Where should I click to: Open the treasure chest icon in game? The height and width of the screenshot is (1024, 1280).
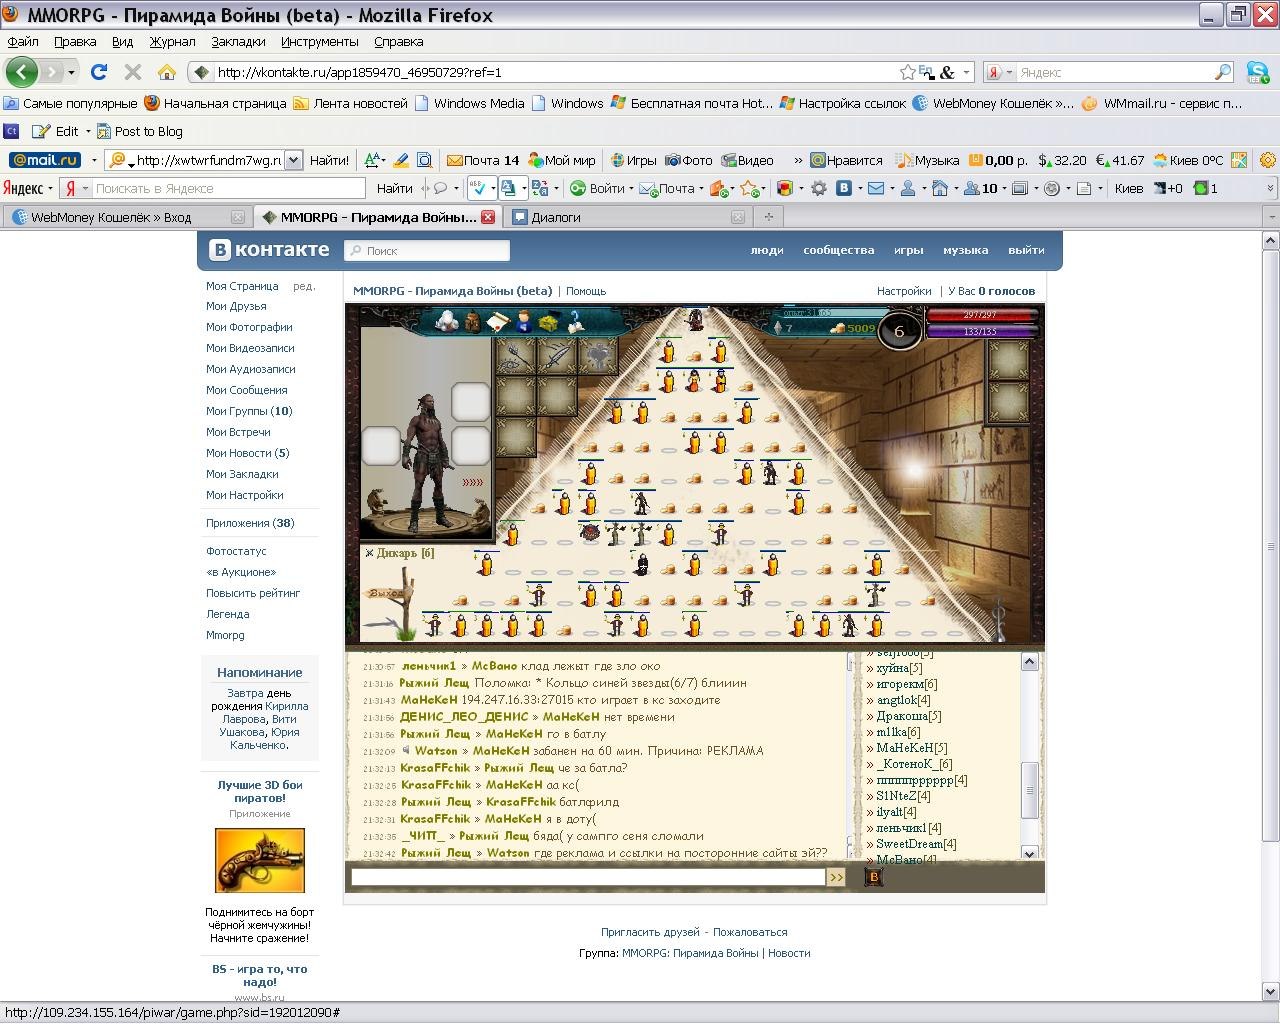[548, 322]
